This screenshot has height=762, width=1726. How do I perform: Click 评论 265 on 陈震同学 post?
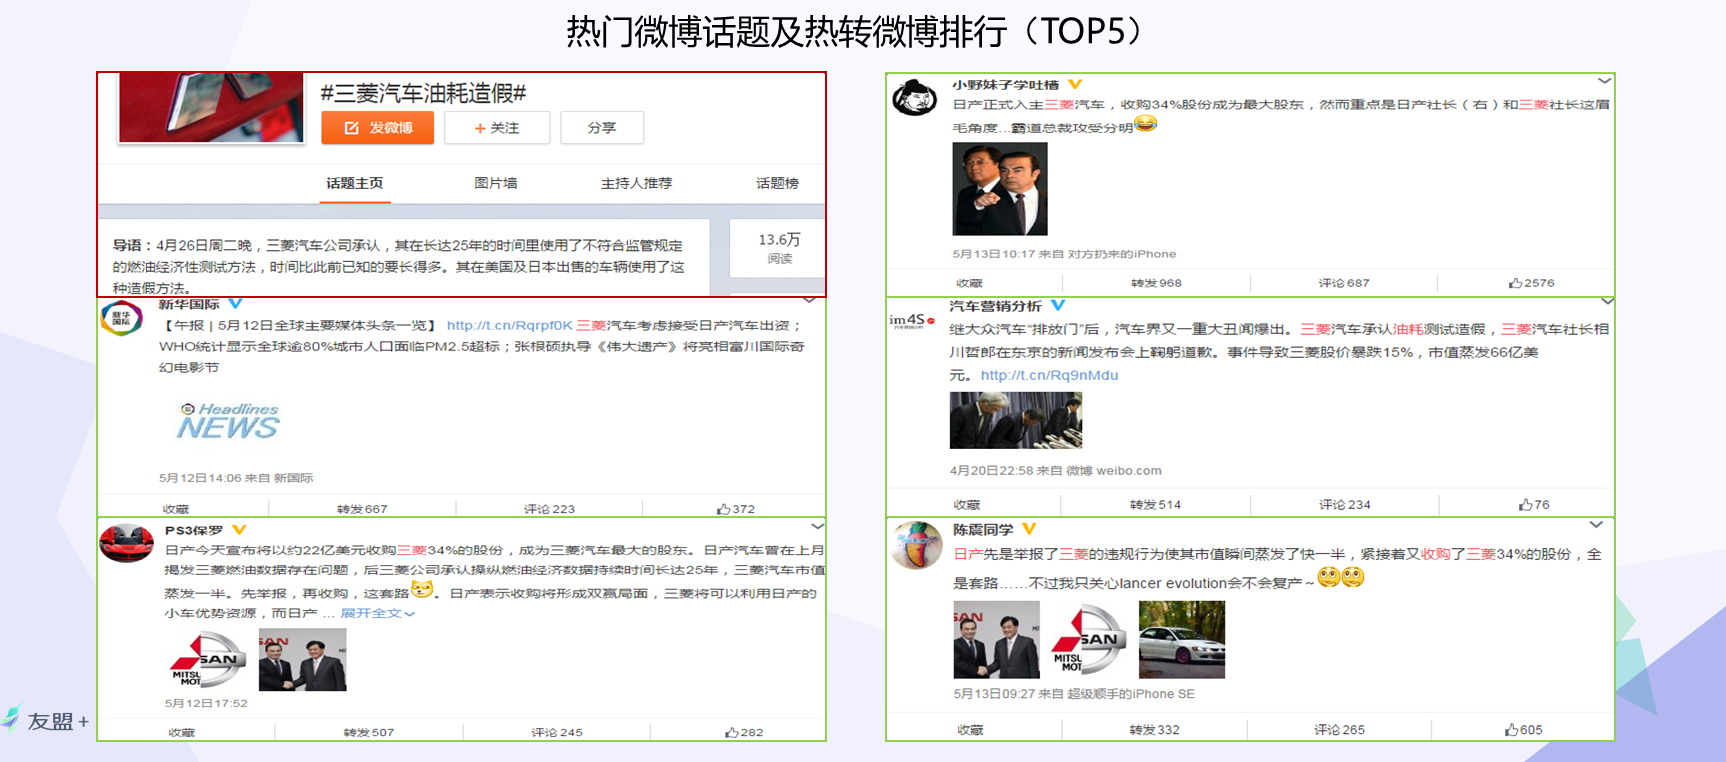click(x=1339, y=730)
